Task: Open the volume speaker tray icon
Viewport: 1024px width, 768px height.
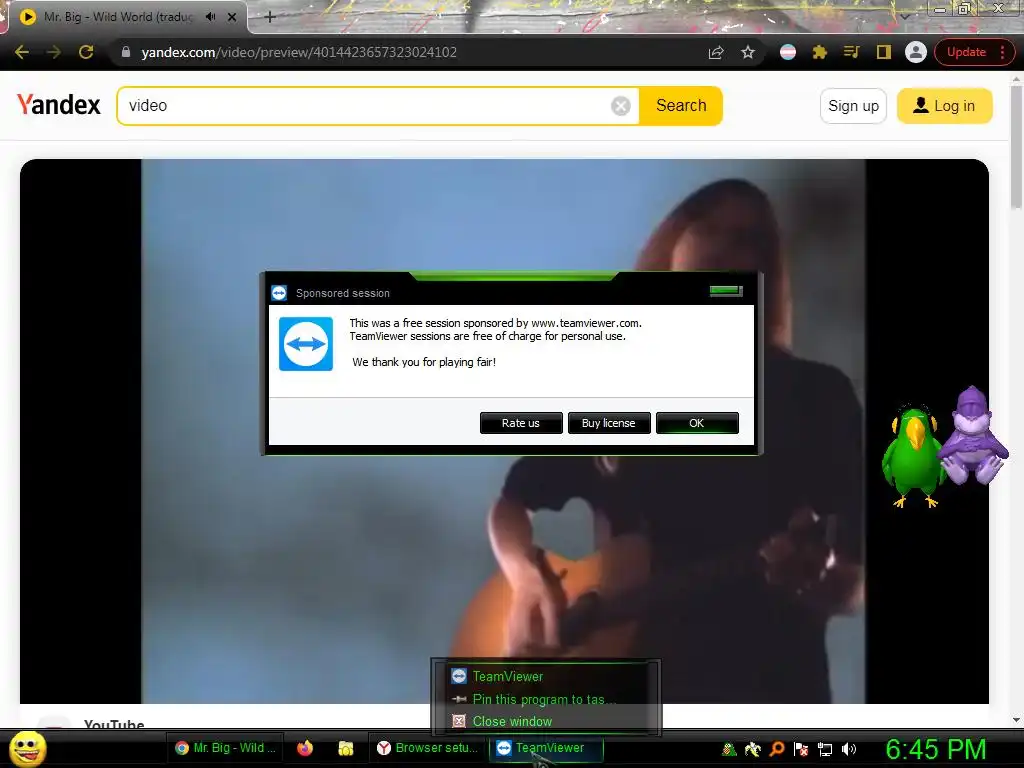Action: point(848,749)
